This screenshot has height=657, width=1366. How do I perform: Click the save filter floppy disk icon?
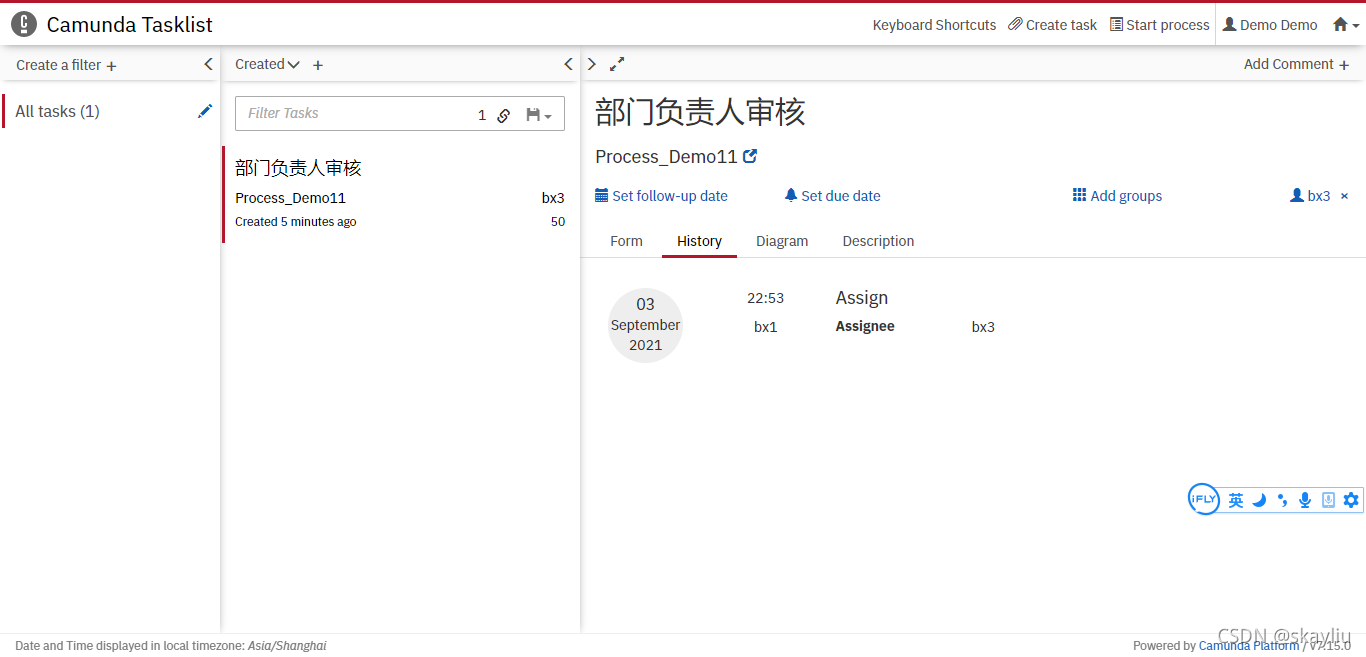click(x=533, y=115)
